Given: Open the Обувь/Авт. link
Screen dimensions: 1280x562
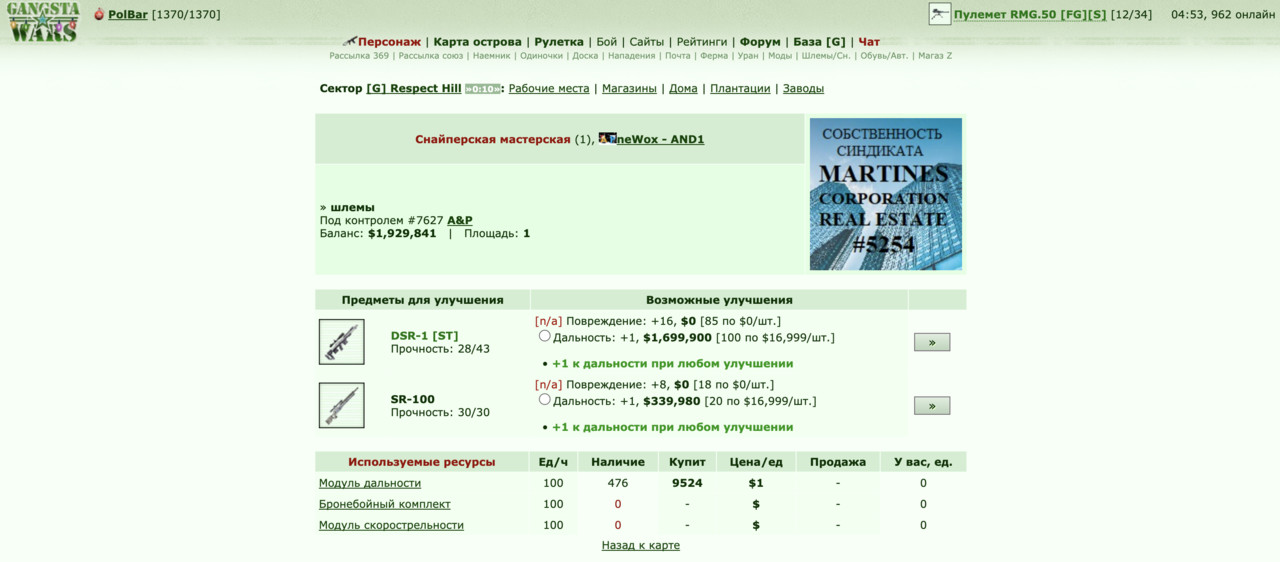Looking at the screenshot, I should 885,56.
